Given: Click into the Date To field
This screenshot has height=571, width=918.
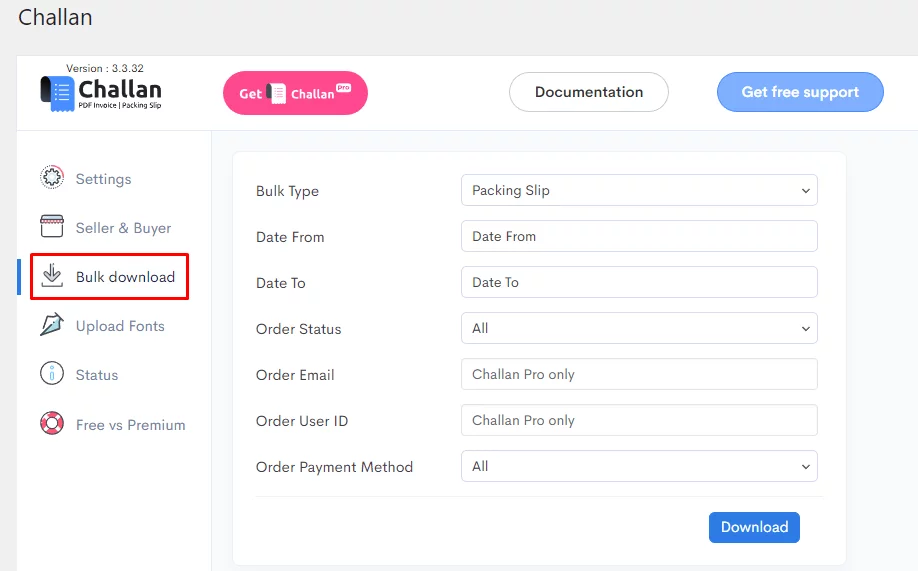Looking at the screenshot, I should [x=639, y=282].
